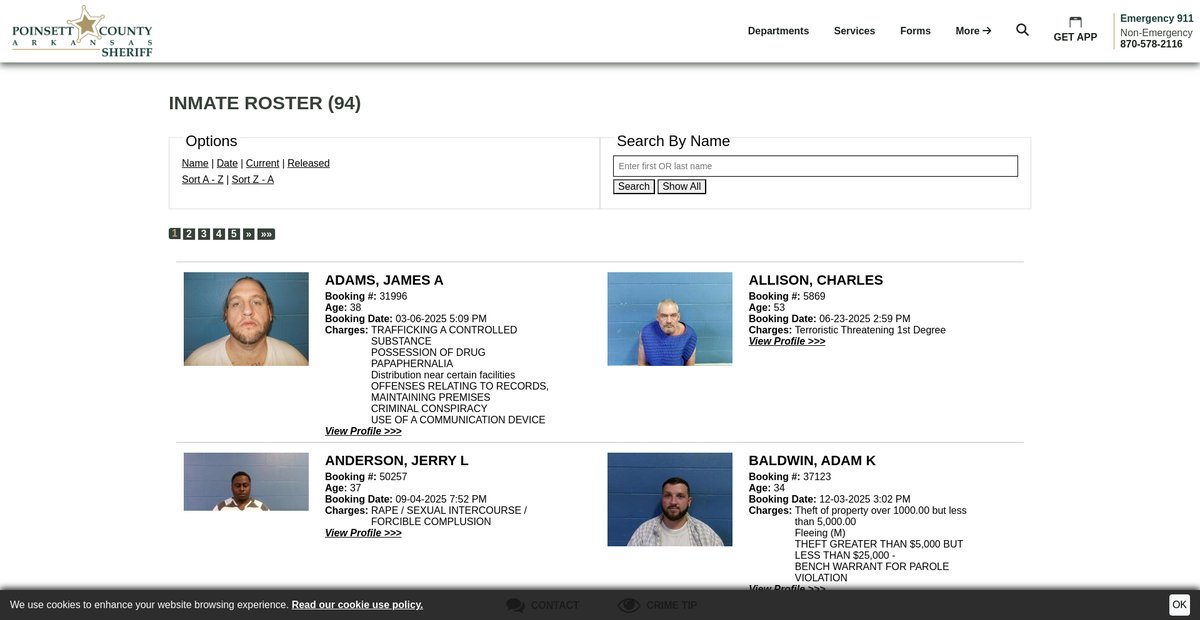This screenshot has height=620, width=1200.
Task: Click the Show All button
Action: [681, 187]
